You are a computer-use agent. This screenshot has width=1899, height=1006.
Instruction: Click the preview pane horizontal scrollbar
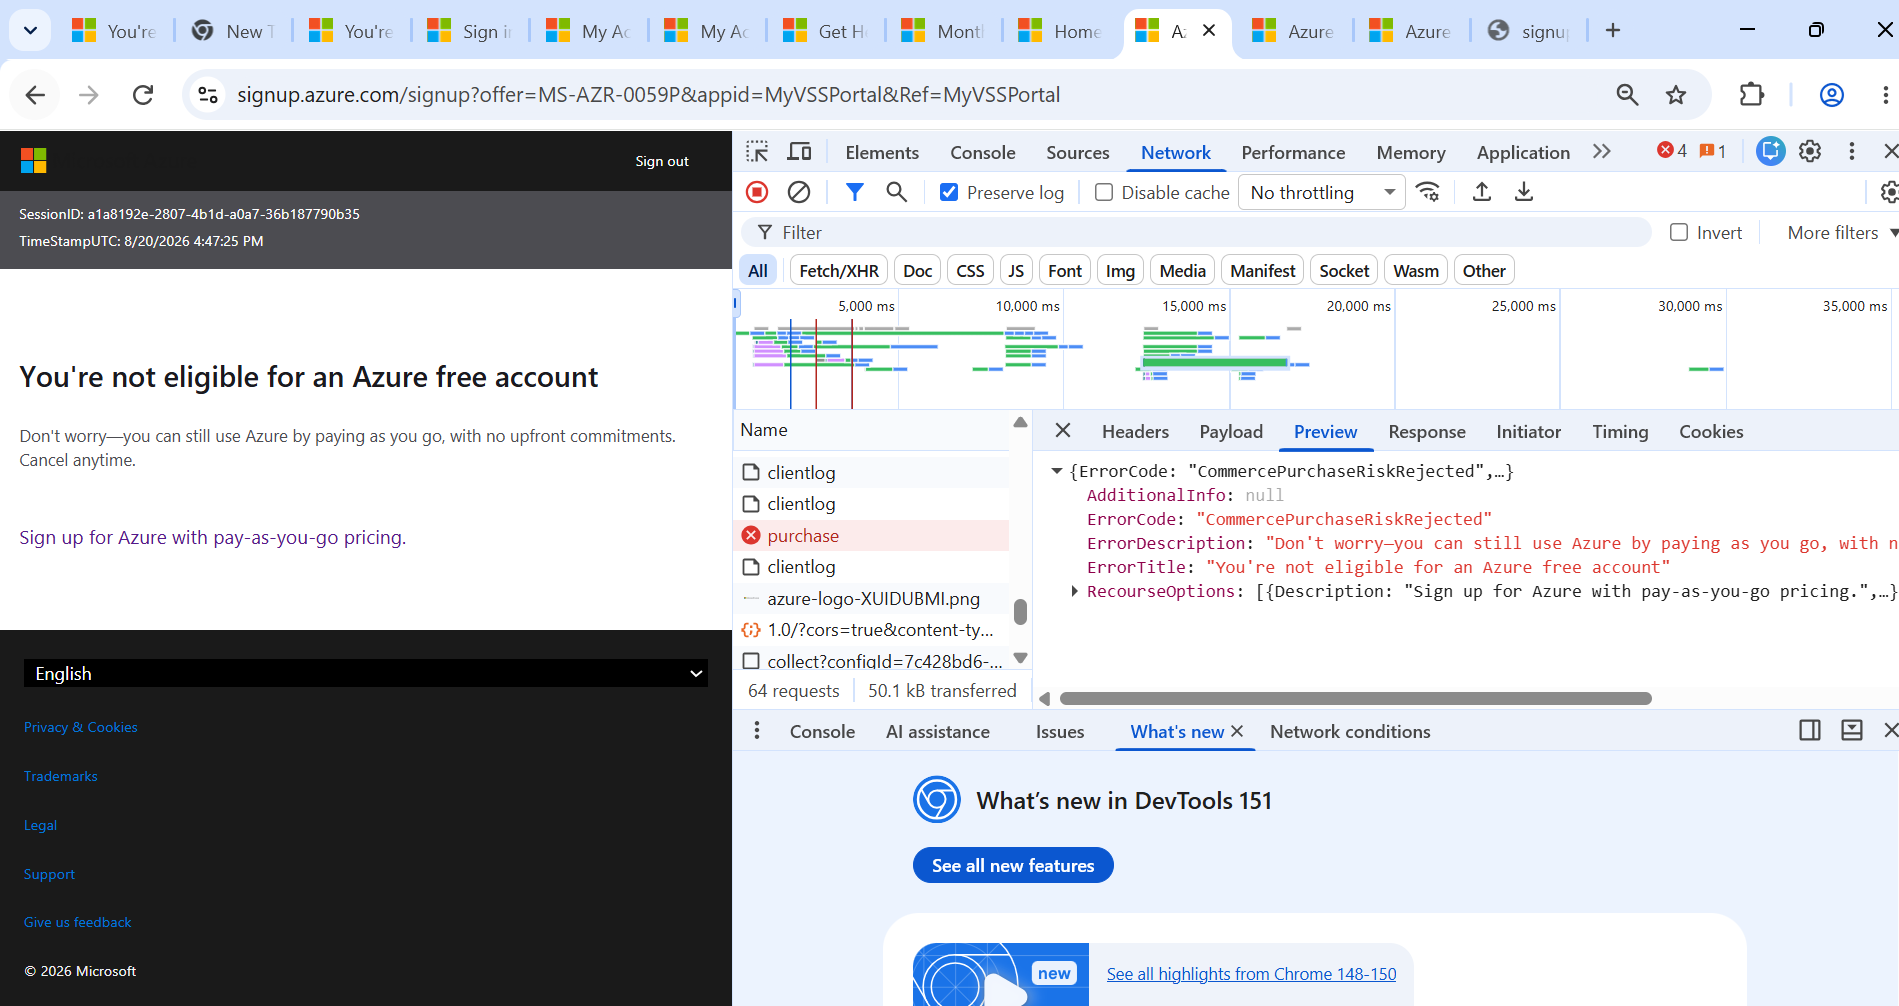pos(1355,699)
